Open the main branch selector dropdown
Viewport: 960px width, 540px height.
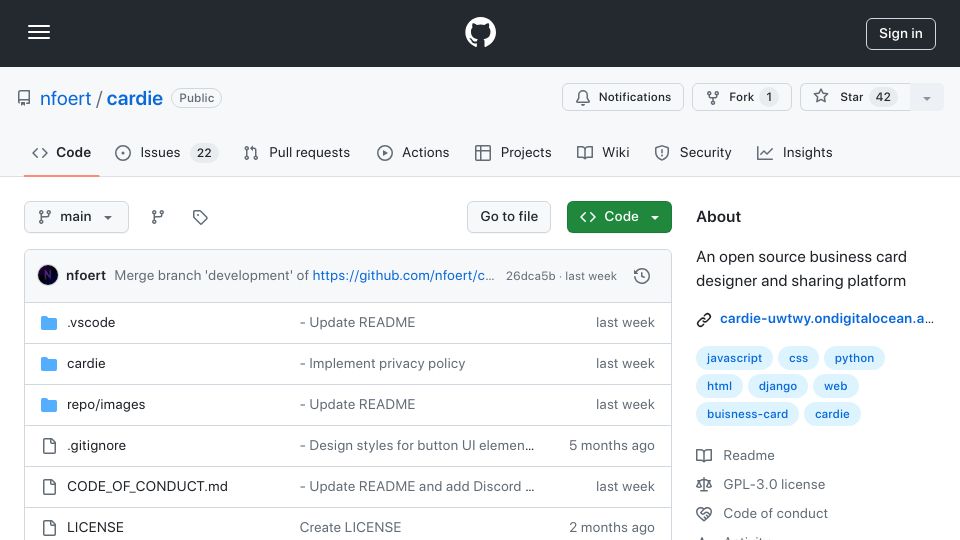[x=77, y=217]
